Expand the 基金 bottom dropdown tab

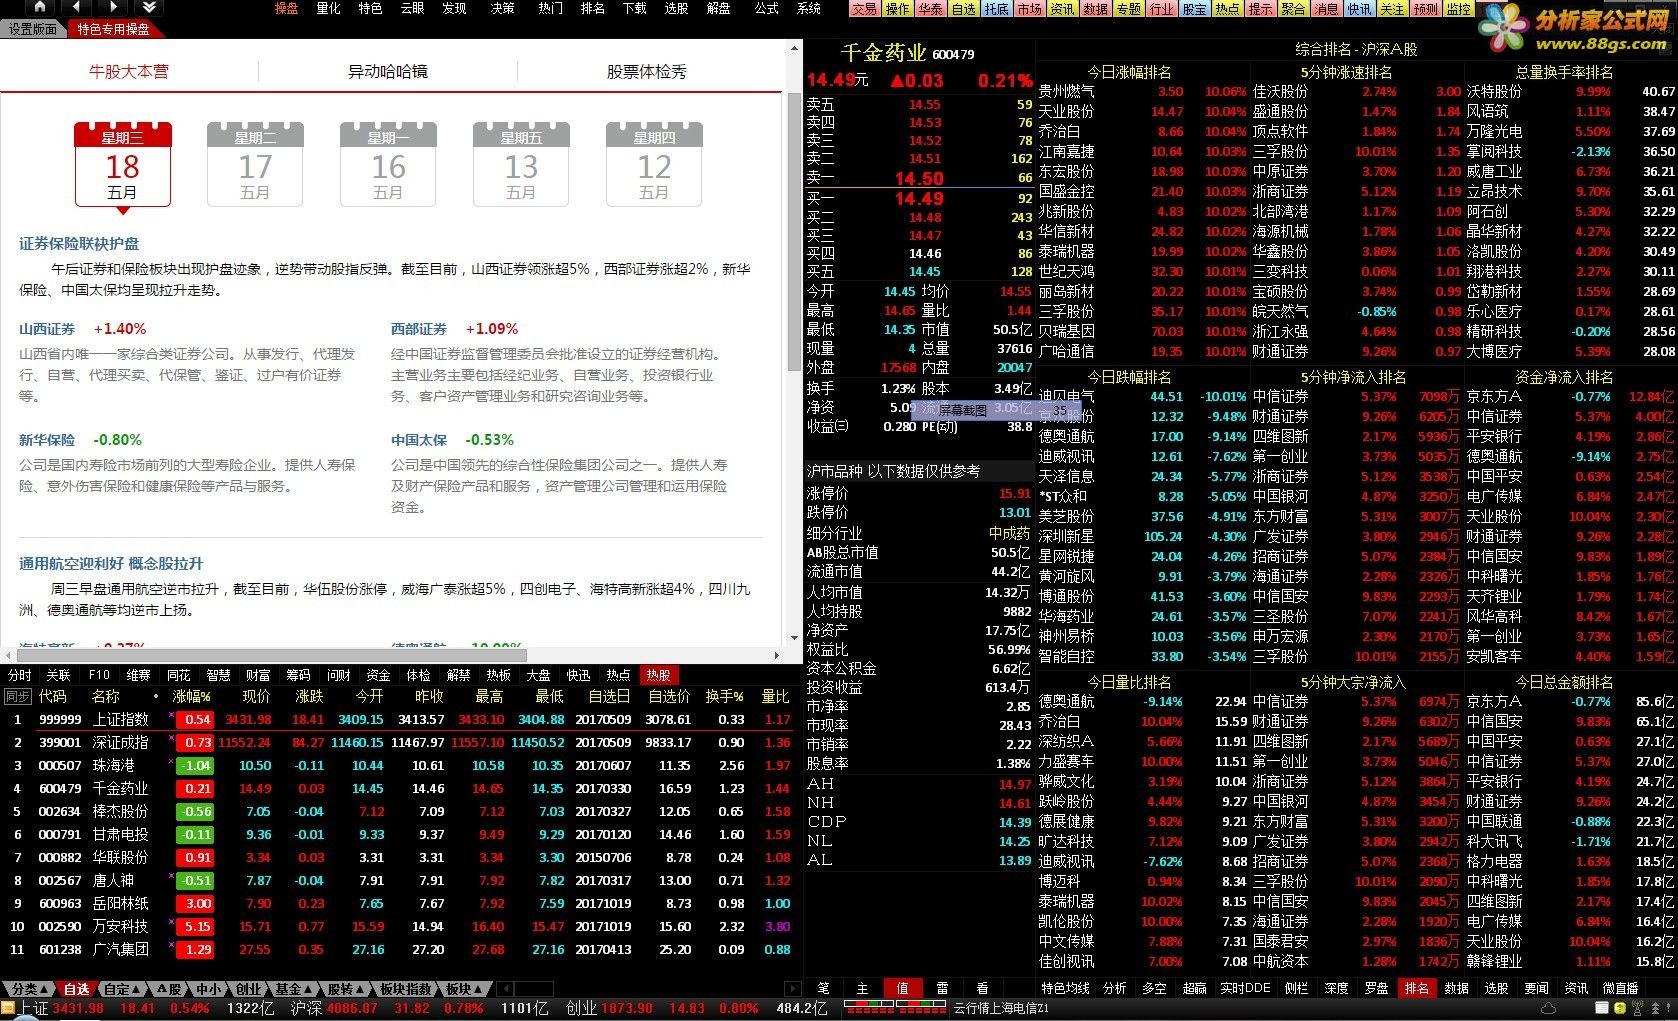(x=294, y=989)
